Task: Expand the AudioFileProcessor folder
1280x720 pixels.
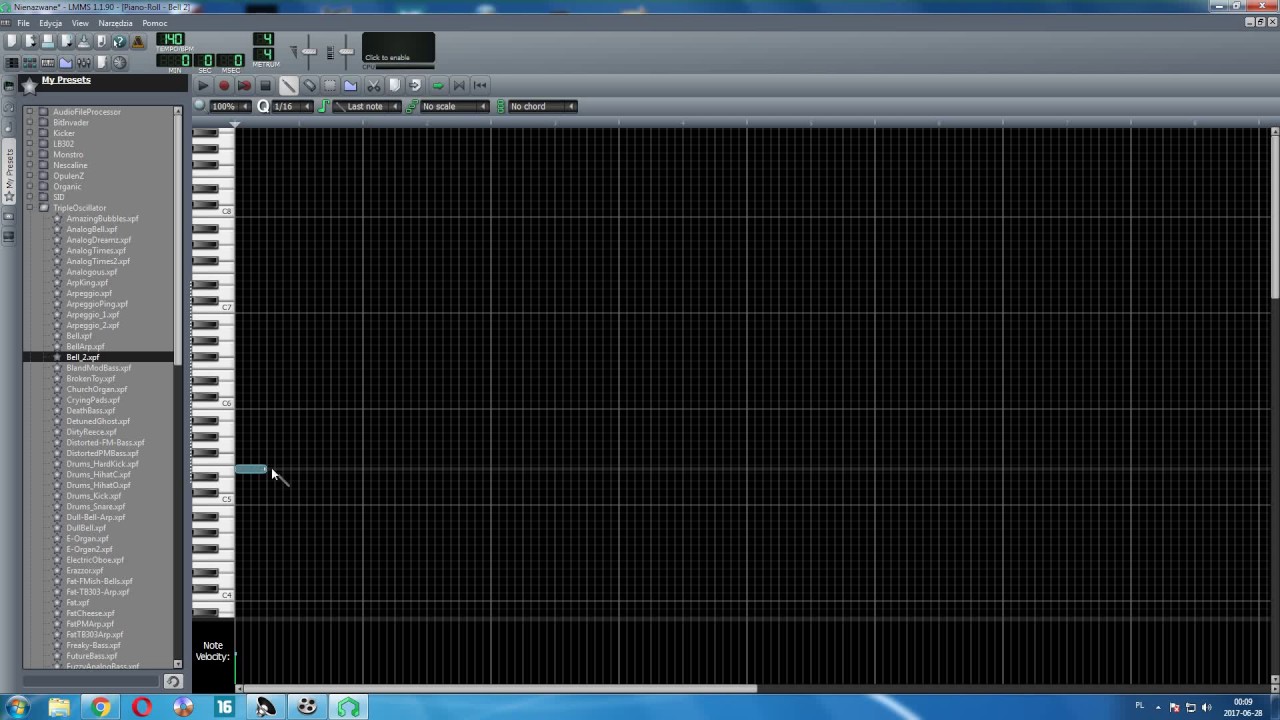Action: click(29, 112)
